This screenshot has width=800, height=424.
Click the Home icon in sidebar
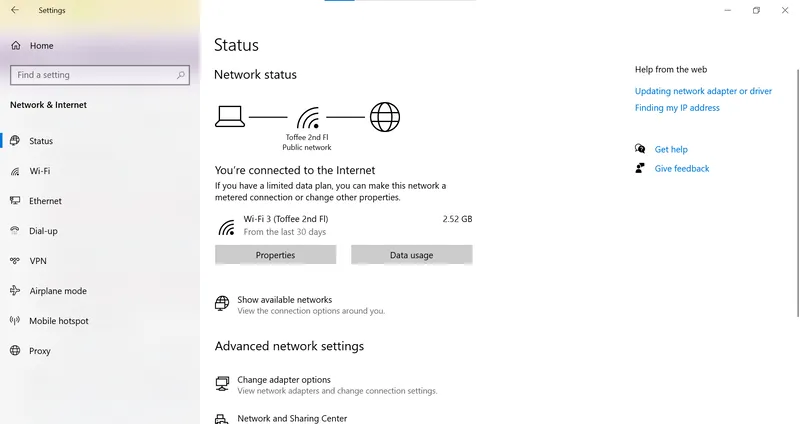tap(15, 46)
